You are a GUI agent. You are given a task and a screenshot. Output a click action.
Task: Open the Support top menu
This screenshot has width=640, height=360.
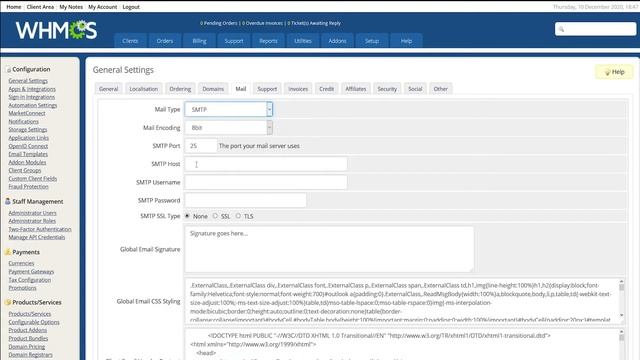(234, 41)
